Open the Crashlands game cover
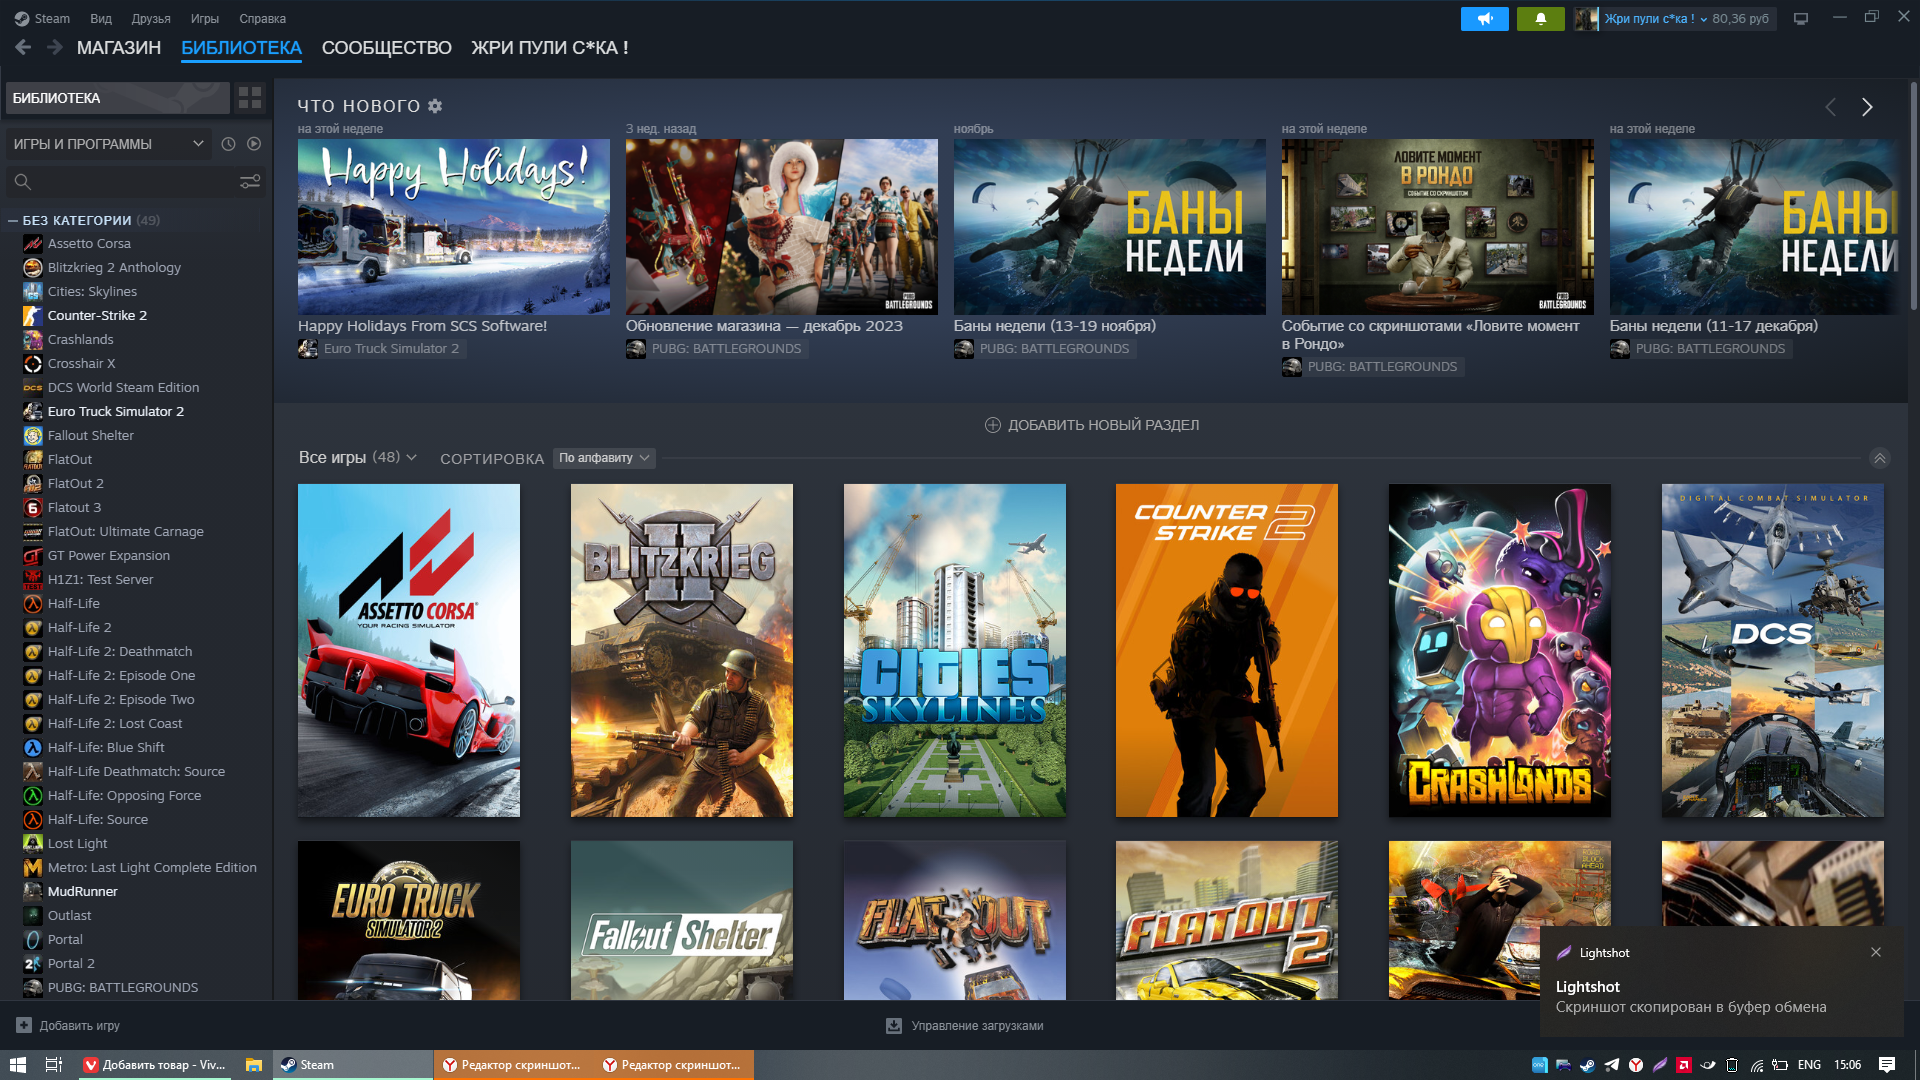 pyautogui.click(x=1500, y=650)
